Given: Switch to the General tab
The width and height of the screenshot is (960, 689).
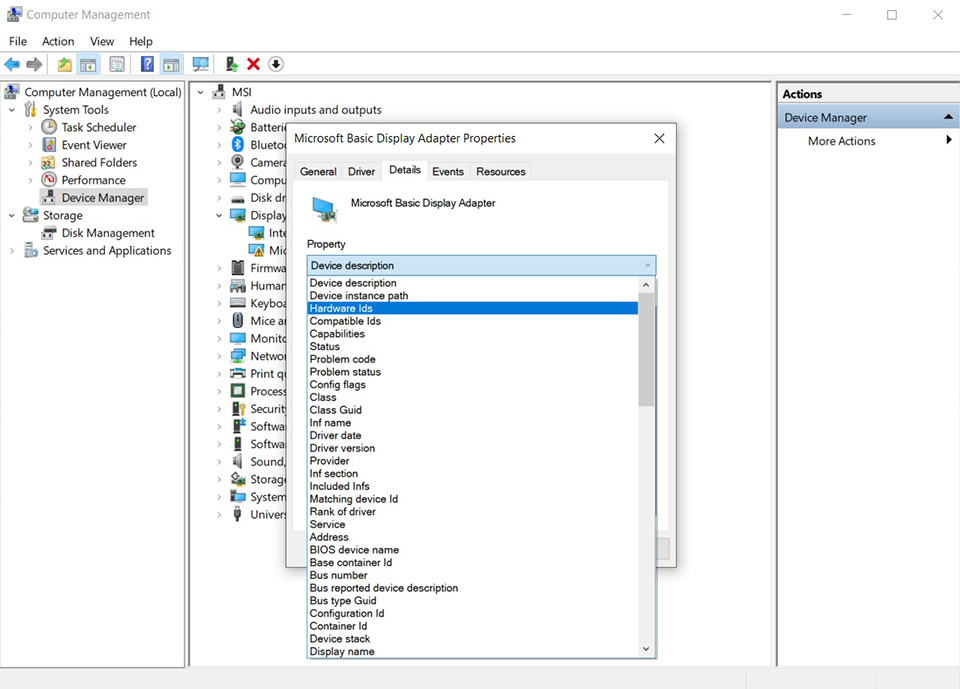Looking at the screenshot, I should point(318,171).
